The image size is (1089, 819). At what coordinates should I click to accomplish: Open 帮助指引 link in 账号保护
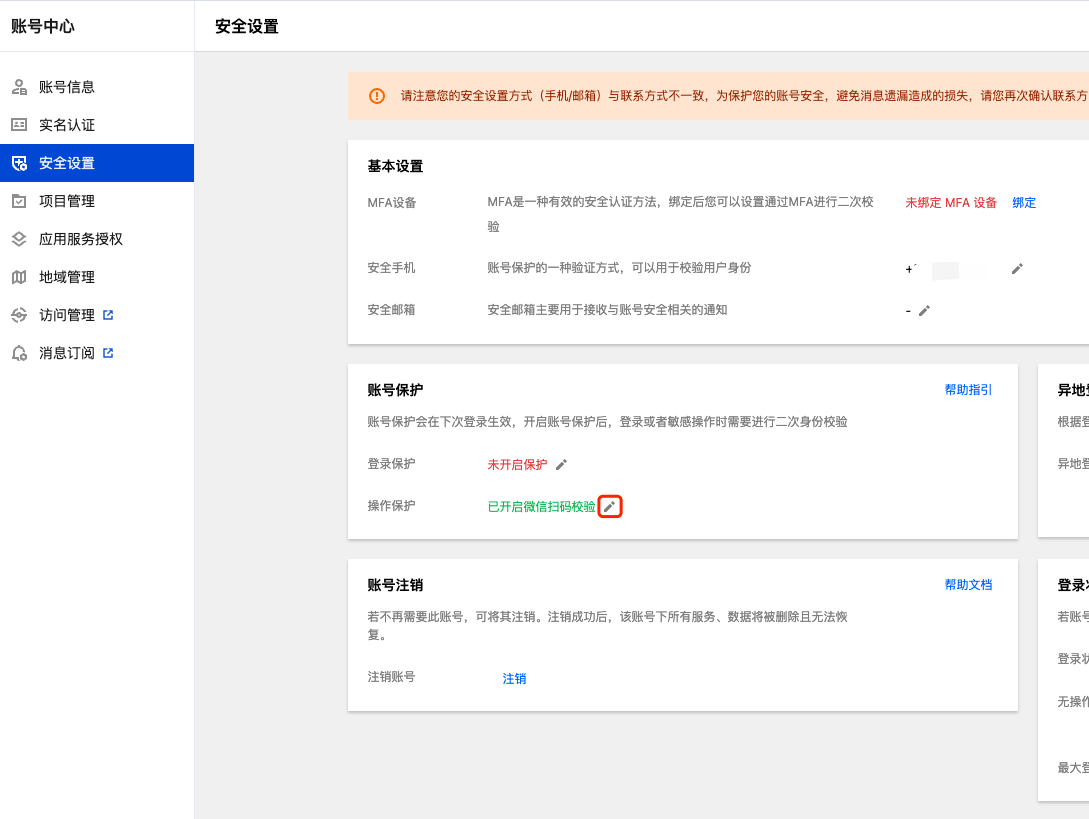tap(968, 390)
